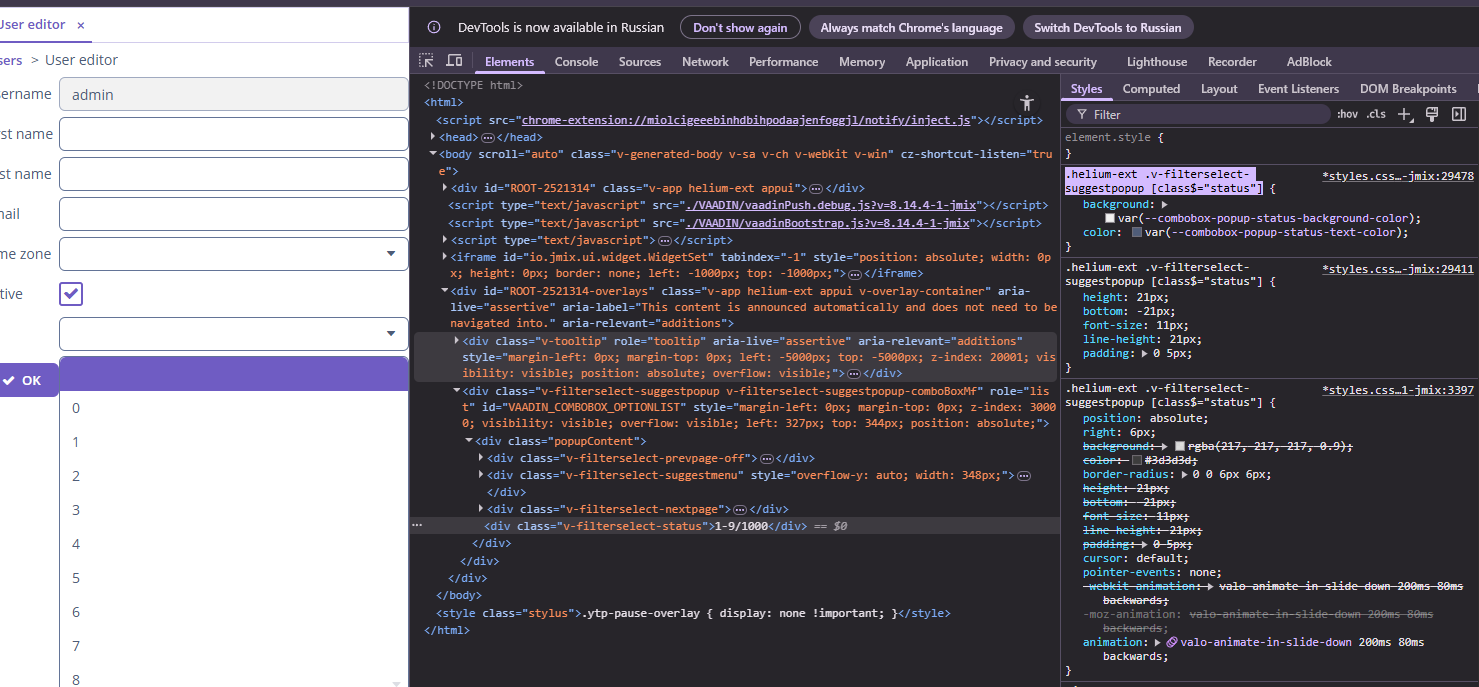The height and width of the screenshot is (687, 1479).
Task: Expand the v-filterselect-prevpage-off node
Action: [481, 458]
